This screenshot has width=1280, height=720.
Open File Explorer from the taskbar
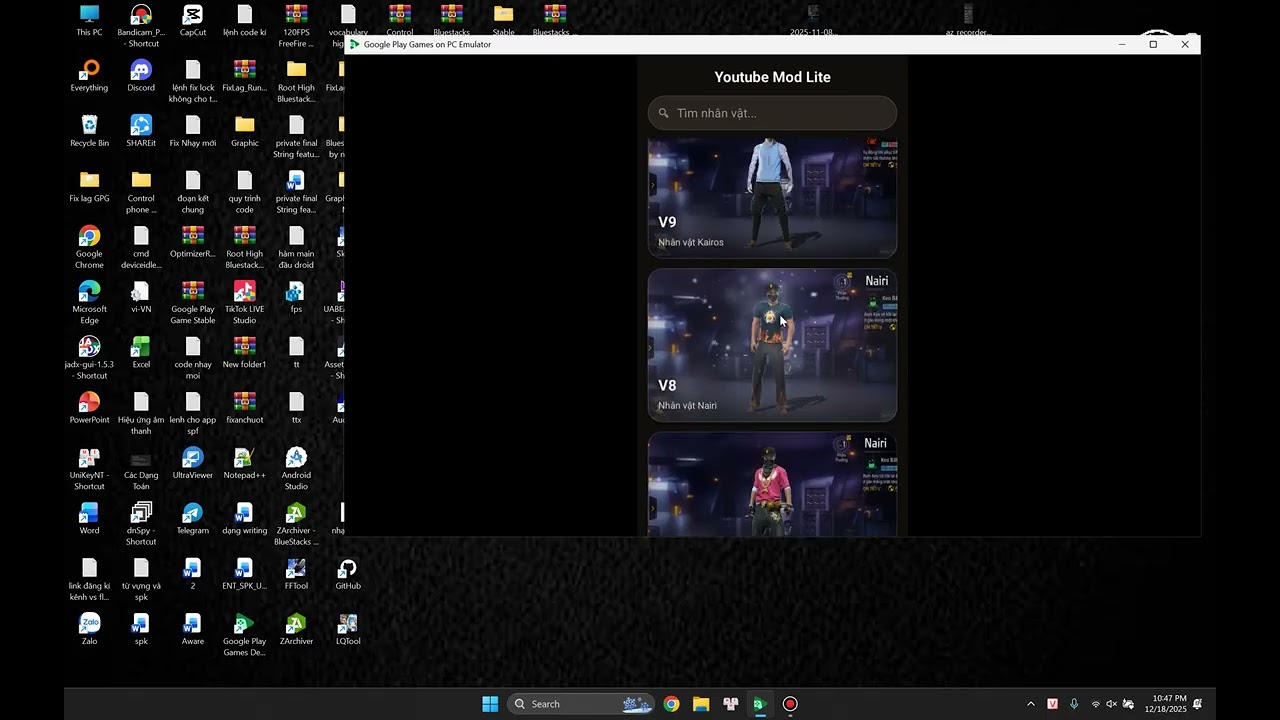pos(701,704)
